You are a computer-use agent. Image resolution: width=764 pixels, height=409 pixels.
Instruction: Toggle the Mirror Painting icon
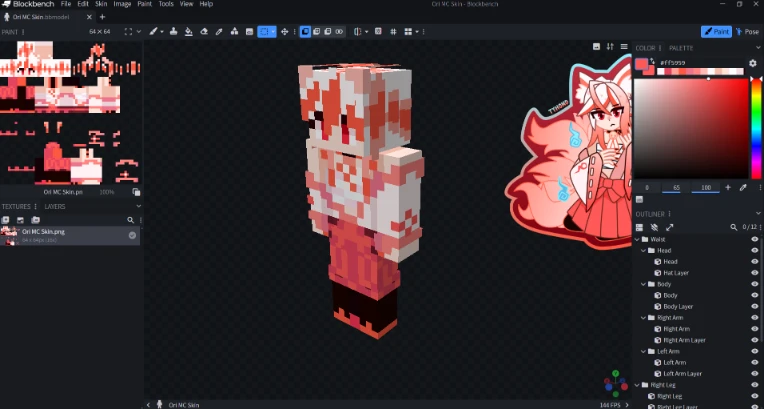(x=358, y=32)
